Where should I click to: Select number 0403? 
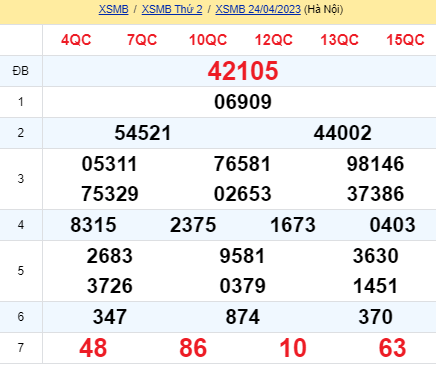[x=392, y=225]
